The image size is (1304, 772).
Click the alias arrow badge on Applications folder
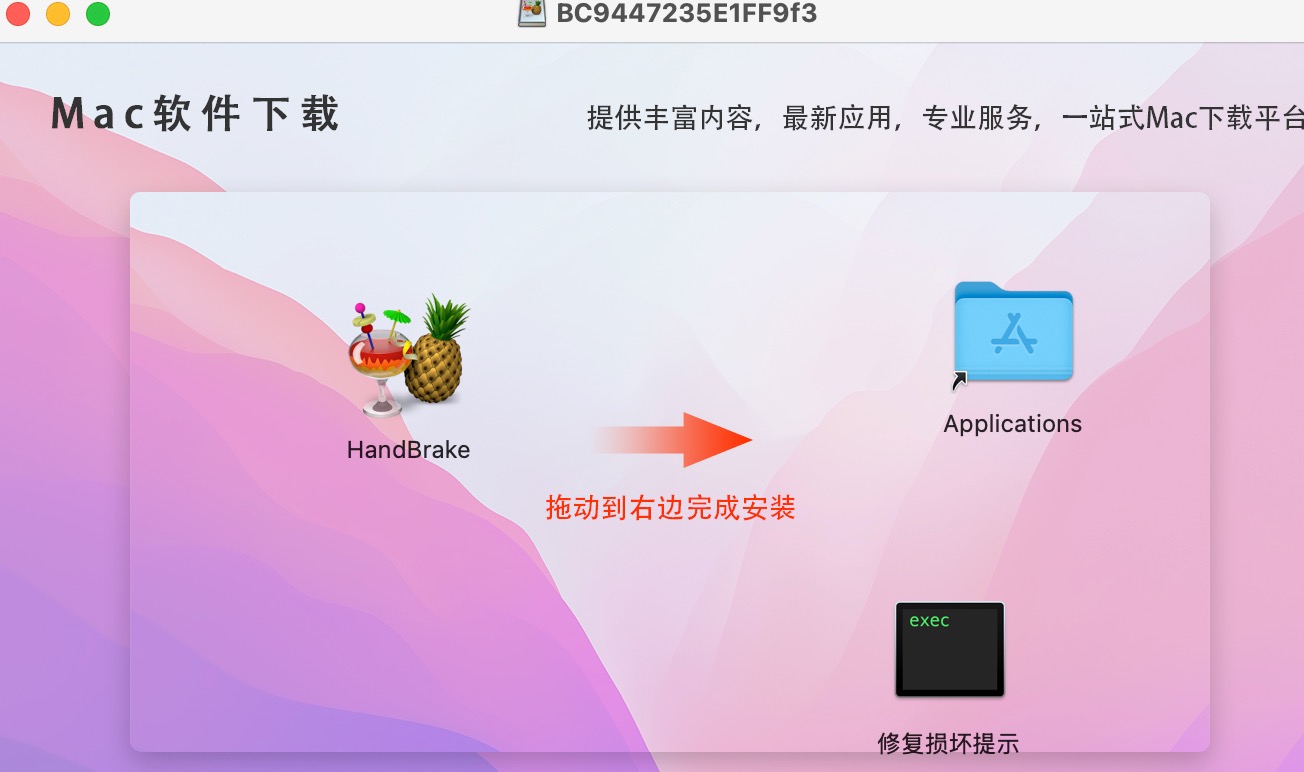pos(960,379)
